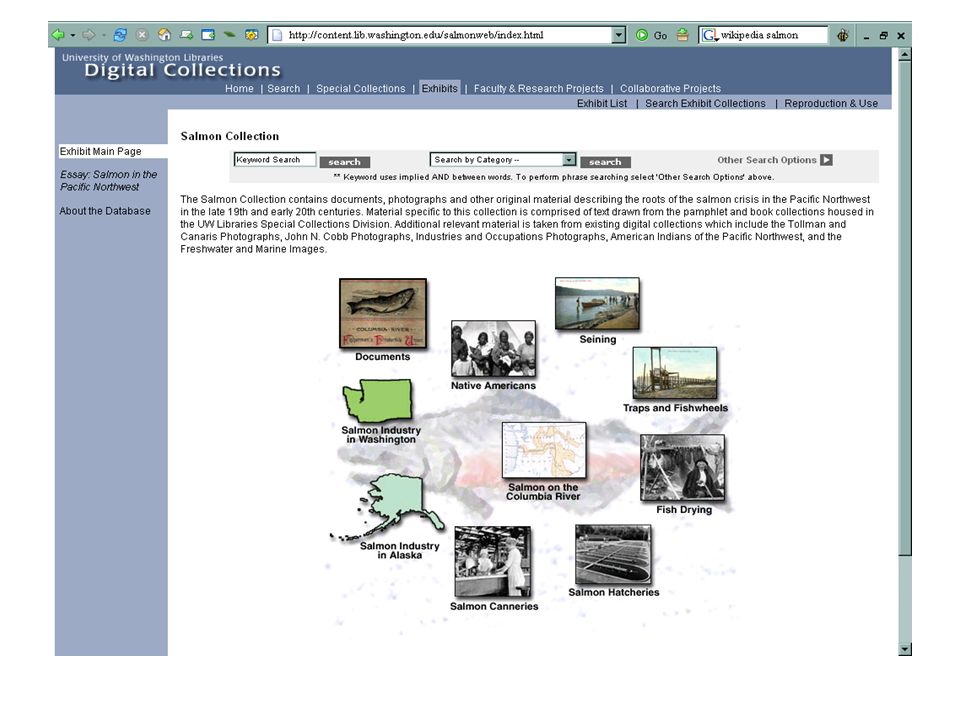960x720 pixels.
Task: Open the essay 'Salmon in the Pacific Northwest'
Action: point(108,181)
